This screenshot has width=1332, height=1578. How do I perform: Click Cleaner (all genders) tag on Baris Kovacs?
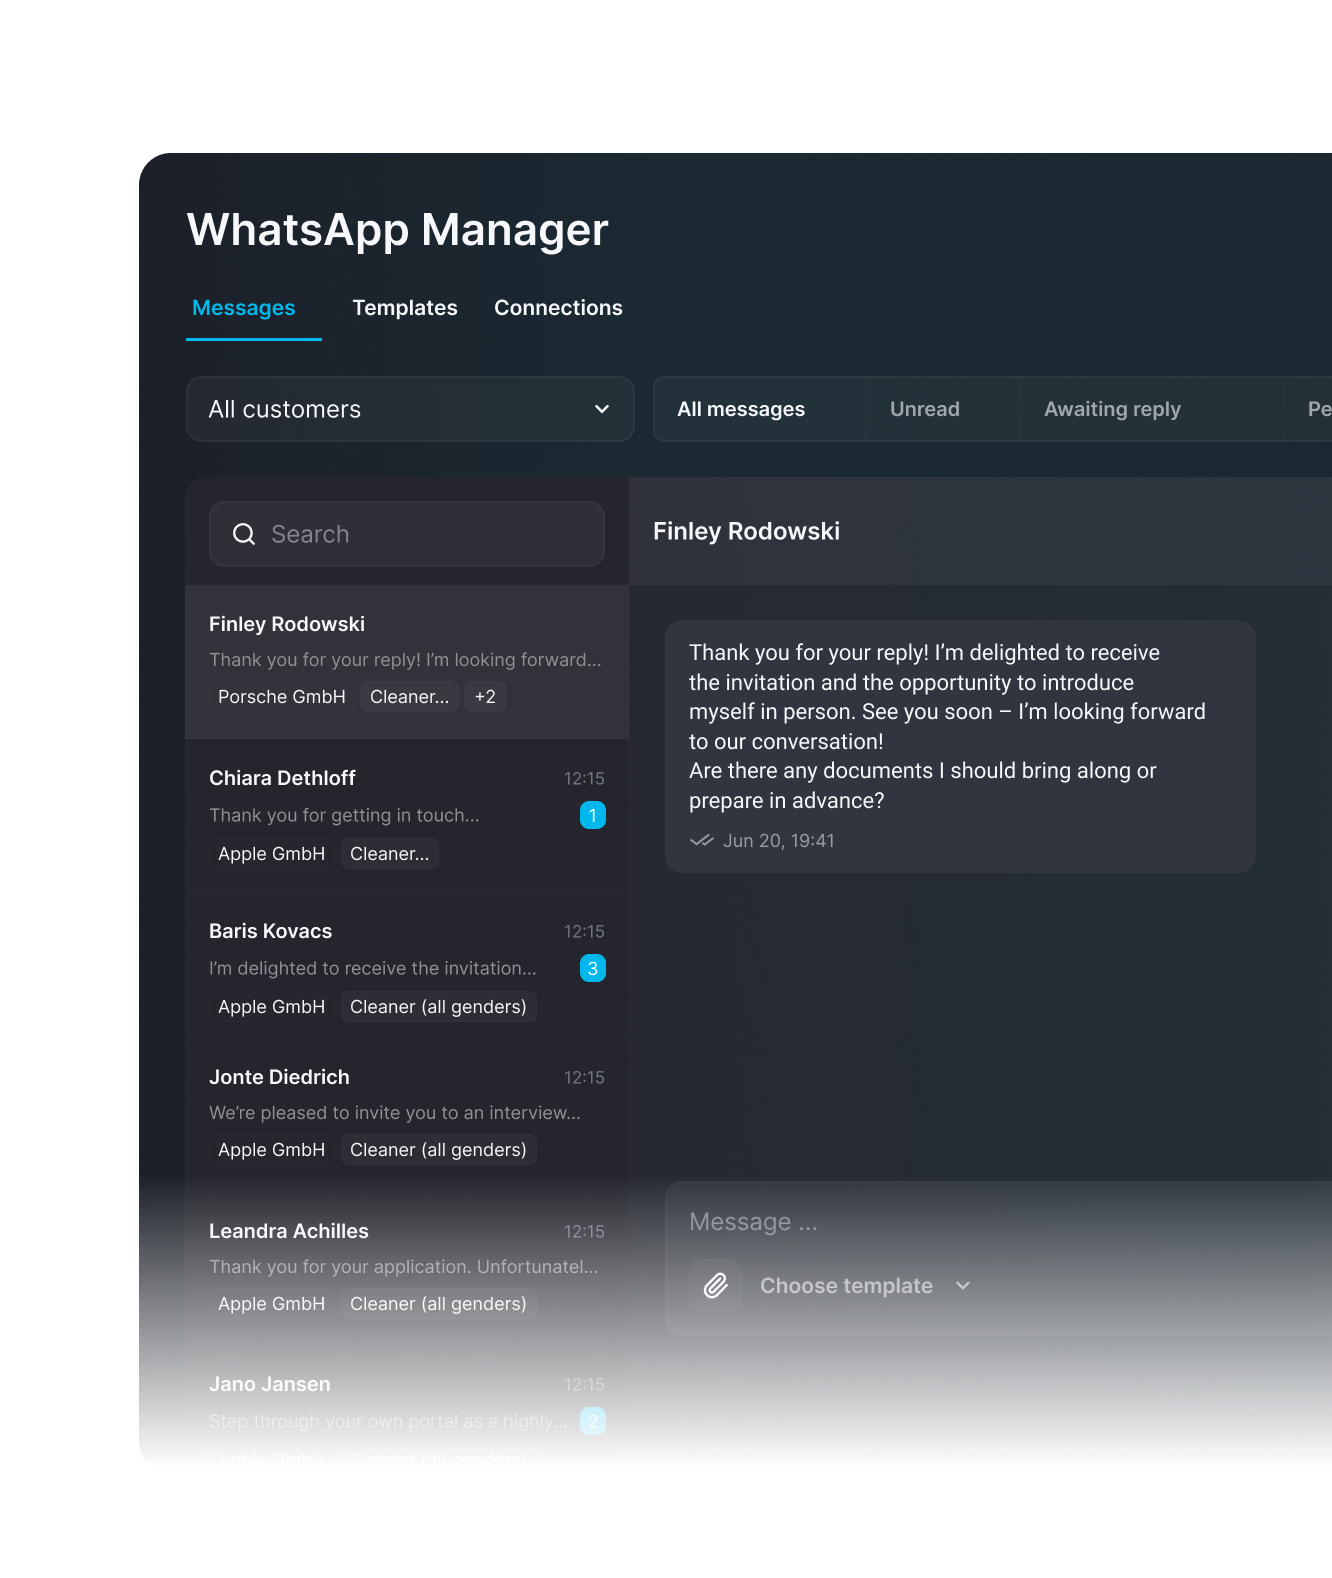[x=438, y=1007]
